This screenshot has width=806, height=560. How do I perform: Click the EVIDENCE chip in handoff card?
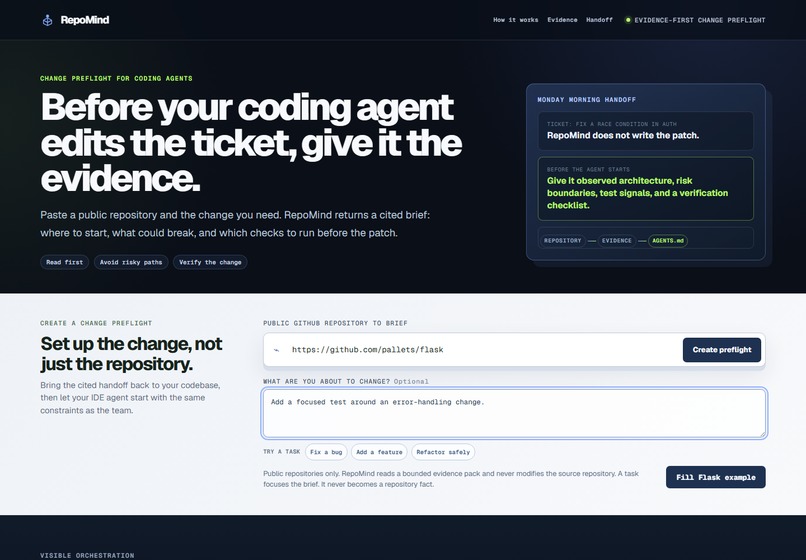click(x=617, y=241)
